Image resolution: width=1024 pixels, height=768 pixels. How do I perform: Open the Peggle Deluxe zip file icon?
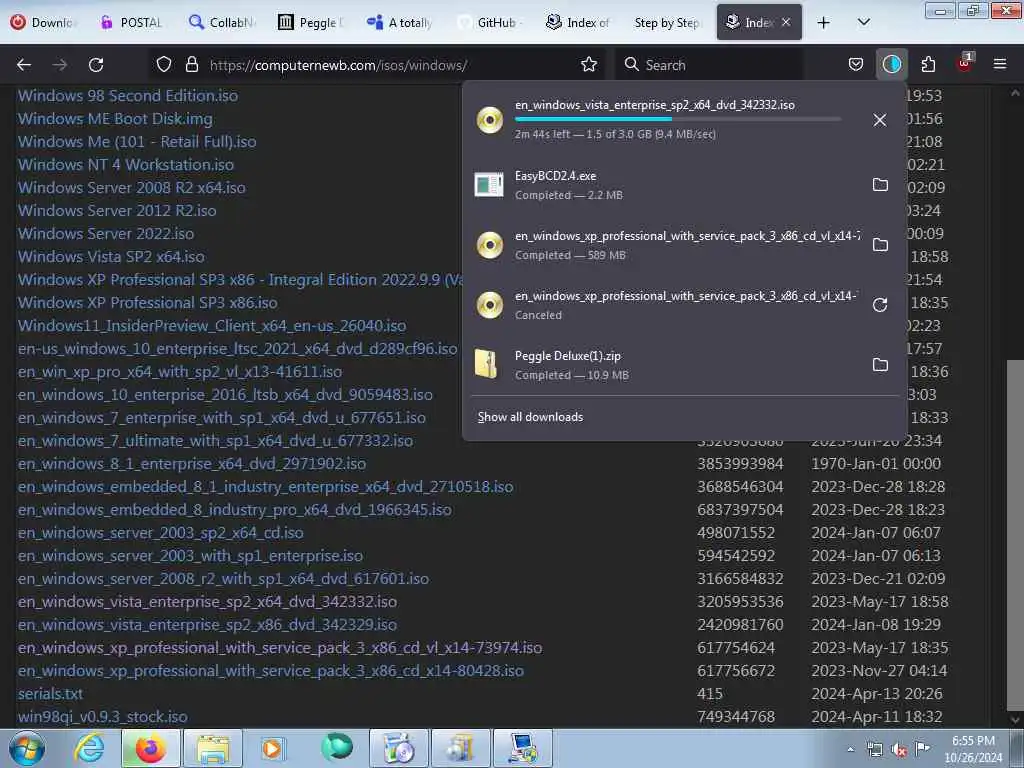click(x=487, y=364)
